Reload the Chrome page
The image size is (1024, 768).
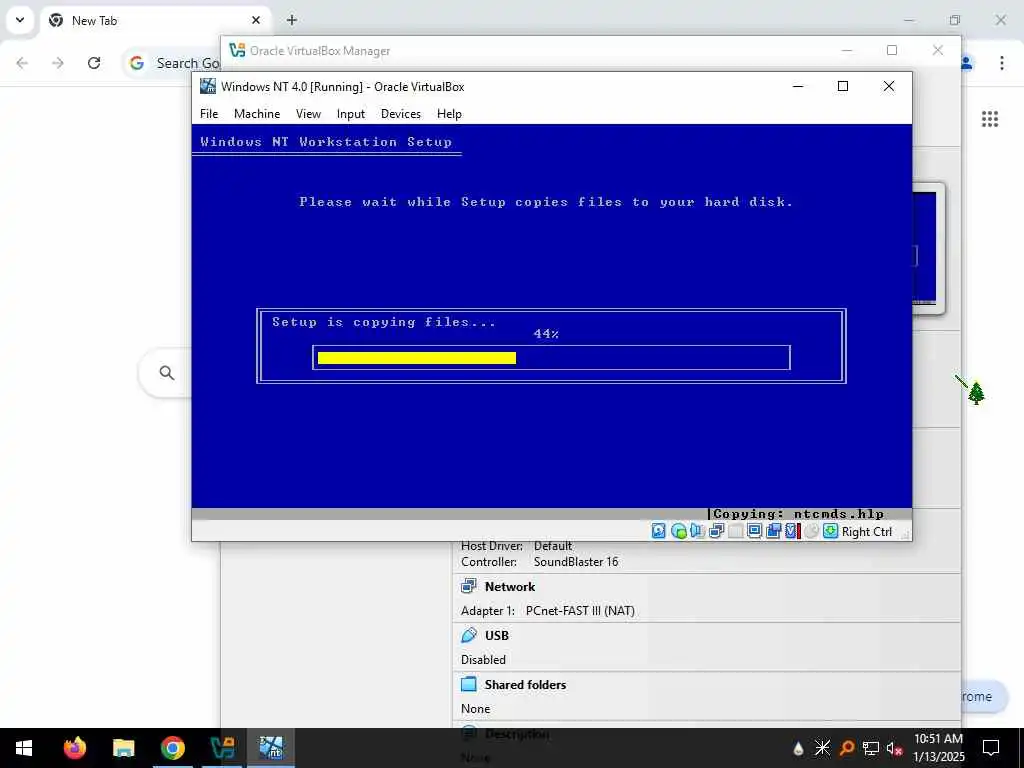[x=94, y=63]
